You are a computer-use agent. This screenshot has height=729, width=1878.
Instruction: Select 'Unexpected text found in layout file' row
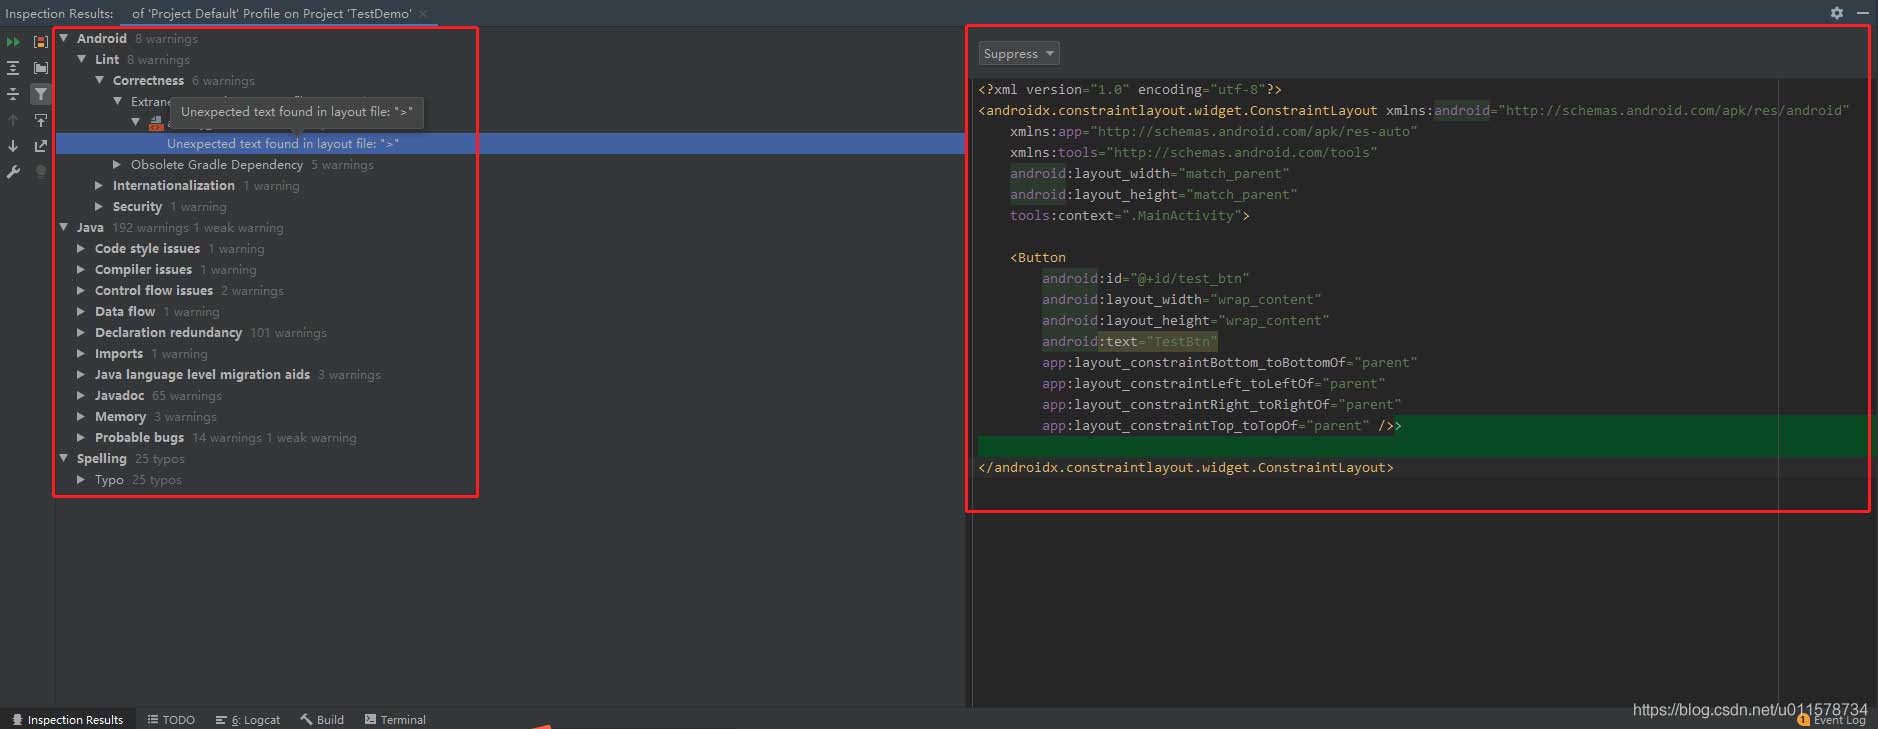510,143
